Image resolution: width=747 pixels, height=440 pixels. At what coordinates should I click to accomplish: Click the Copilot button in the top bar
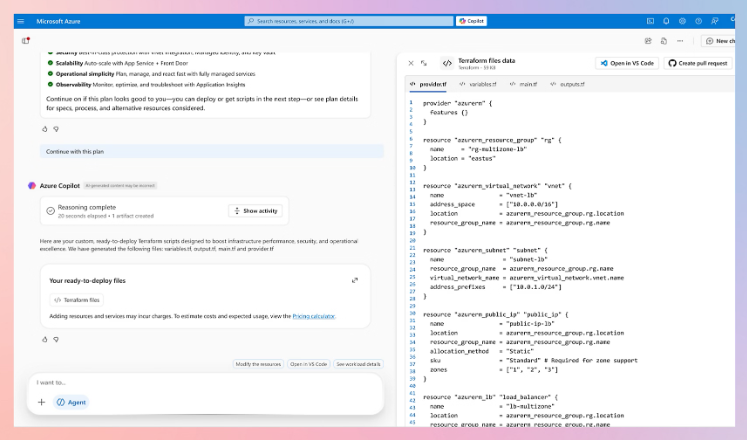[x=471, y=21]
